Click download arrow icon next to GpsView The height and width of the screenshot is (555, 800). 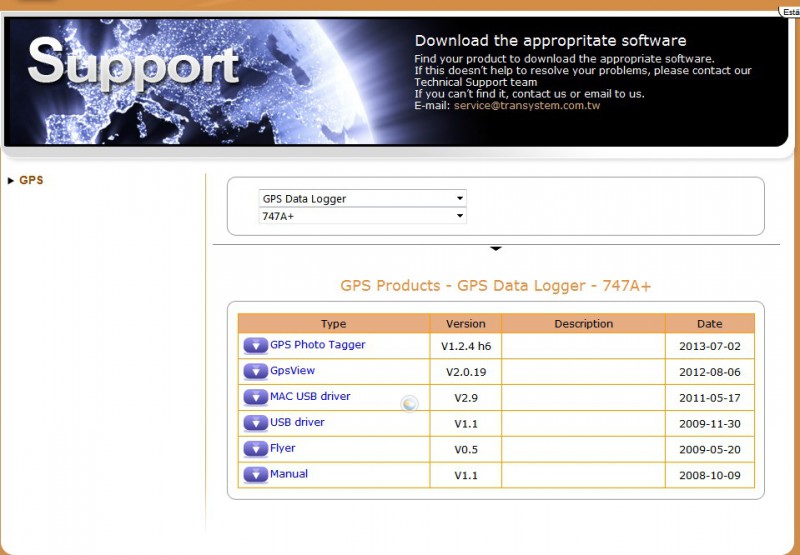point(255,372)
